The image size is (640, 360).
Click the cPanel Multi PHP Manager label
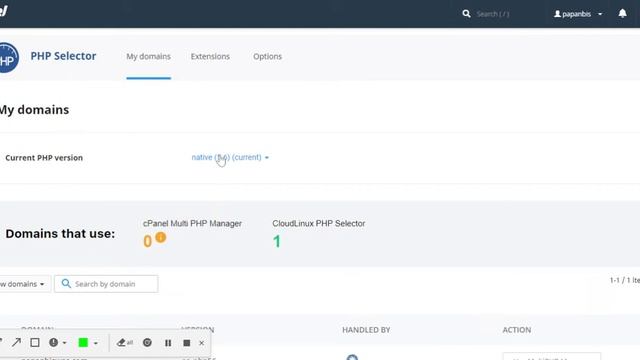click(192, 223)
